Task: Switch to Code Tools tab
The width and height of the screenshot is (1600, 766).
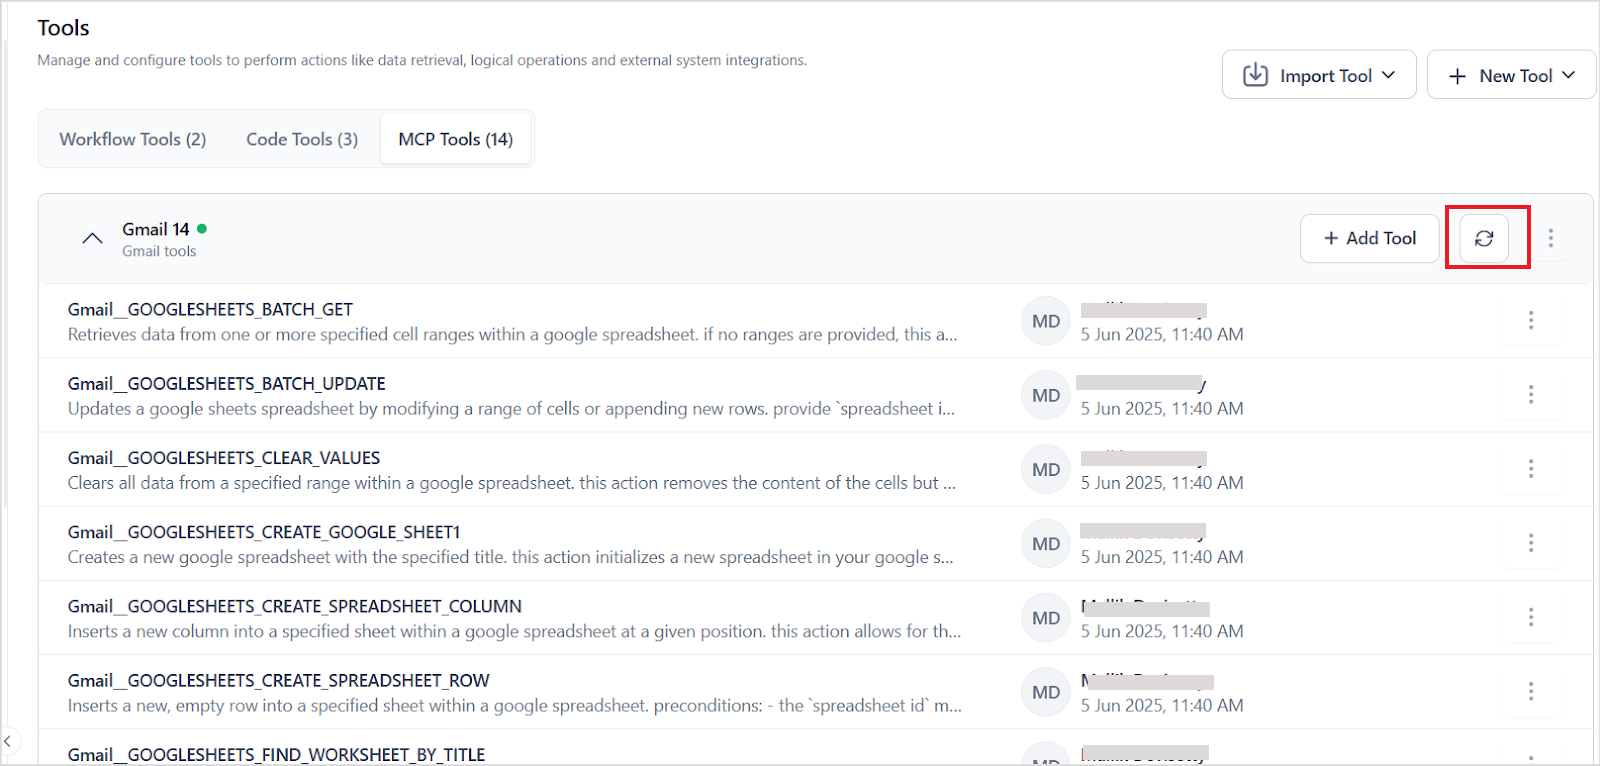Action: (x=302, y=139)
